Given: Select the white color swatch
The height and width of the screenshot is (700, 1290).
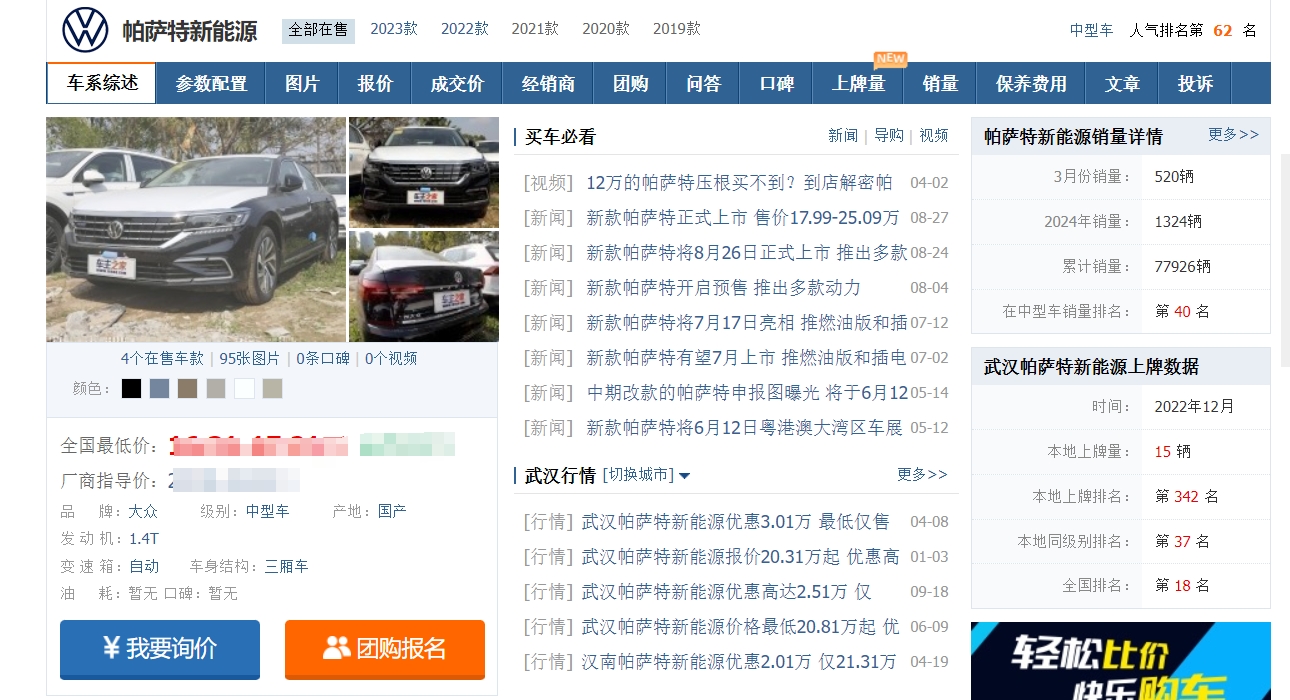Looking at the screenshot, I should (244, 389).
